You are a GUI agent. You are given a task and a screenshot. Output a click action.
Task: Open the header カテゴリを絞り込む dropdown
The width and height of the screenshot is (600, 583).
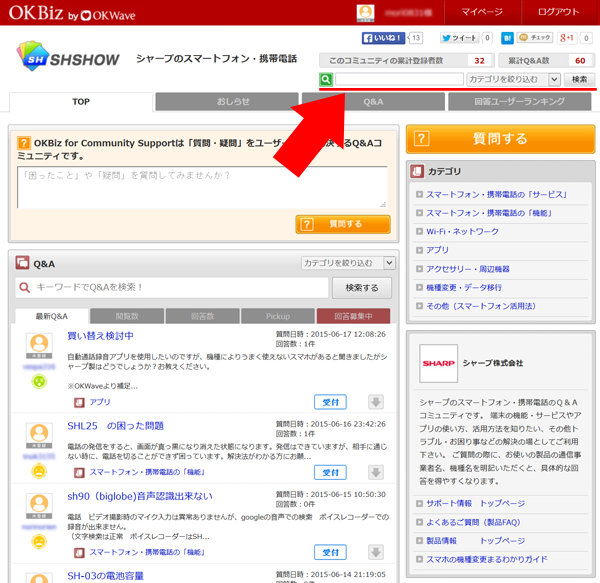pos(513,79)
